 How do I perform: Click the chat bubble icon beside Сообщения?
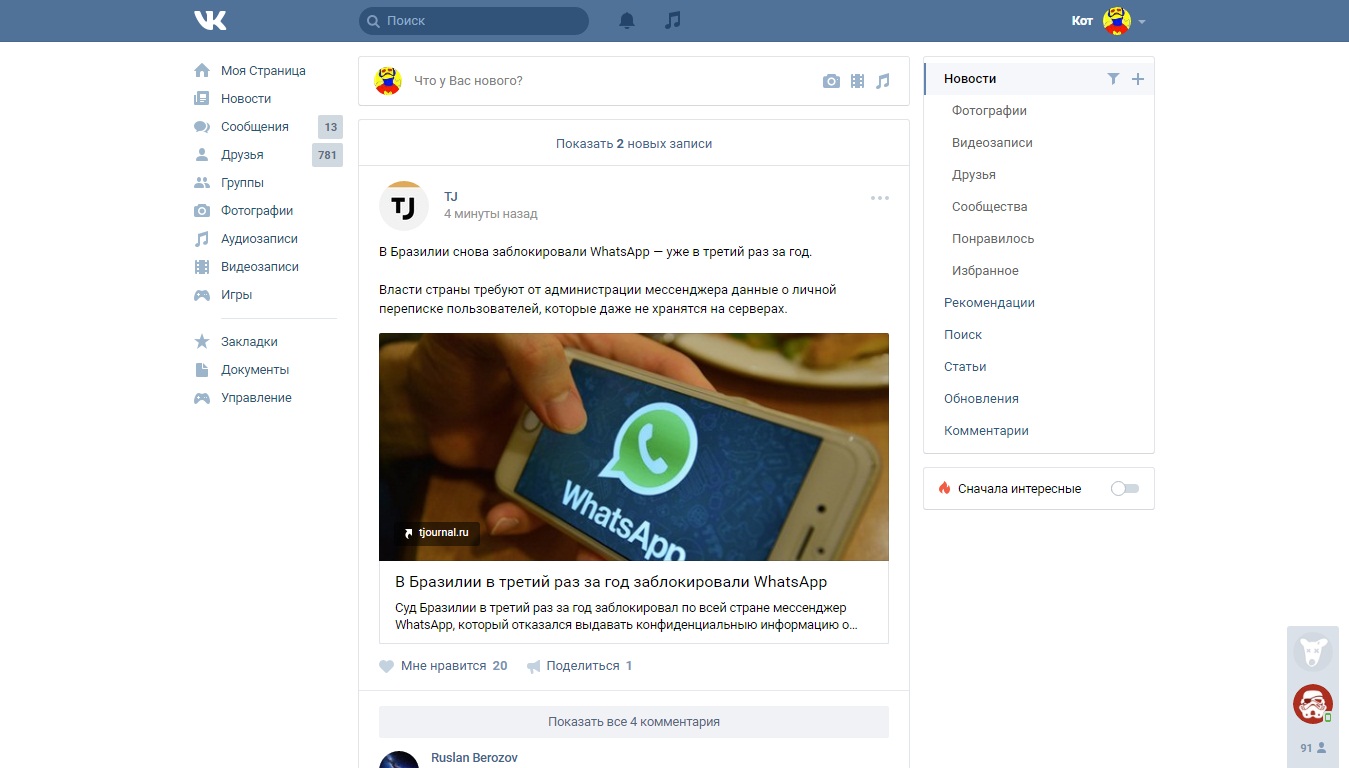pos(202,127)
